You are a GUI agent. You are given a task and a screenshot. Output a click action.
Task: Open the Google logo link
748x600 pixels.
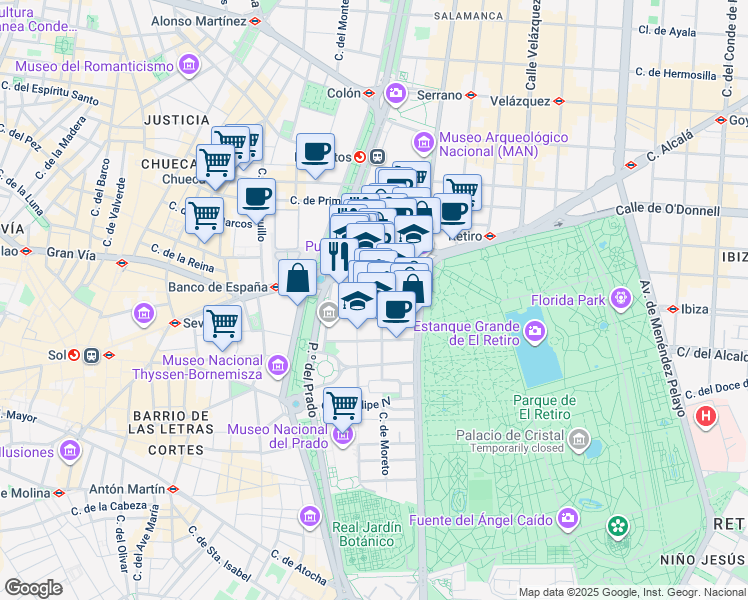tap(33, 589)
